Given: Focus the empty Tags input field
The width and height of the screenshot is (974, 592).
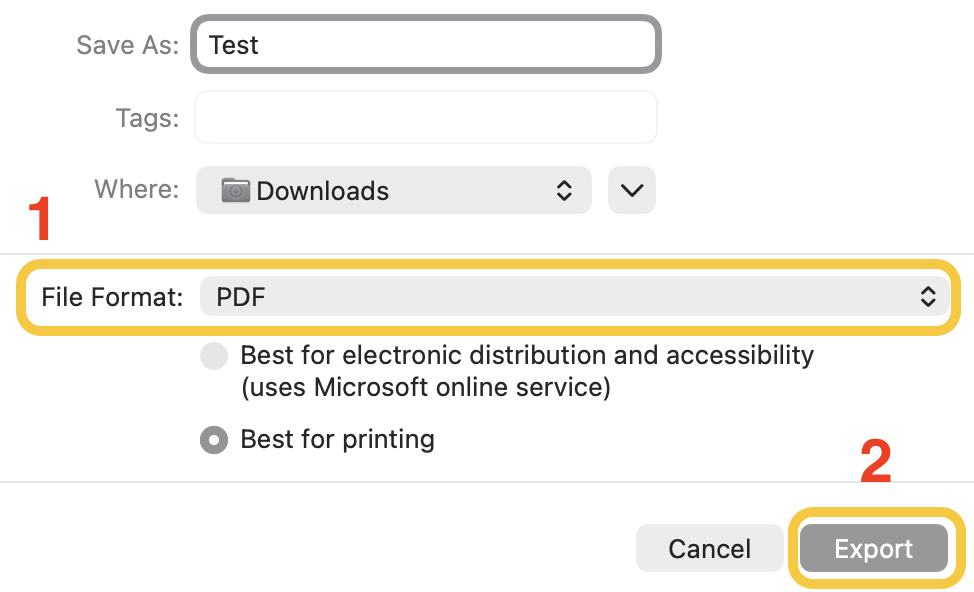Looking at the screenshot, I should 426,118.
